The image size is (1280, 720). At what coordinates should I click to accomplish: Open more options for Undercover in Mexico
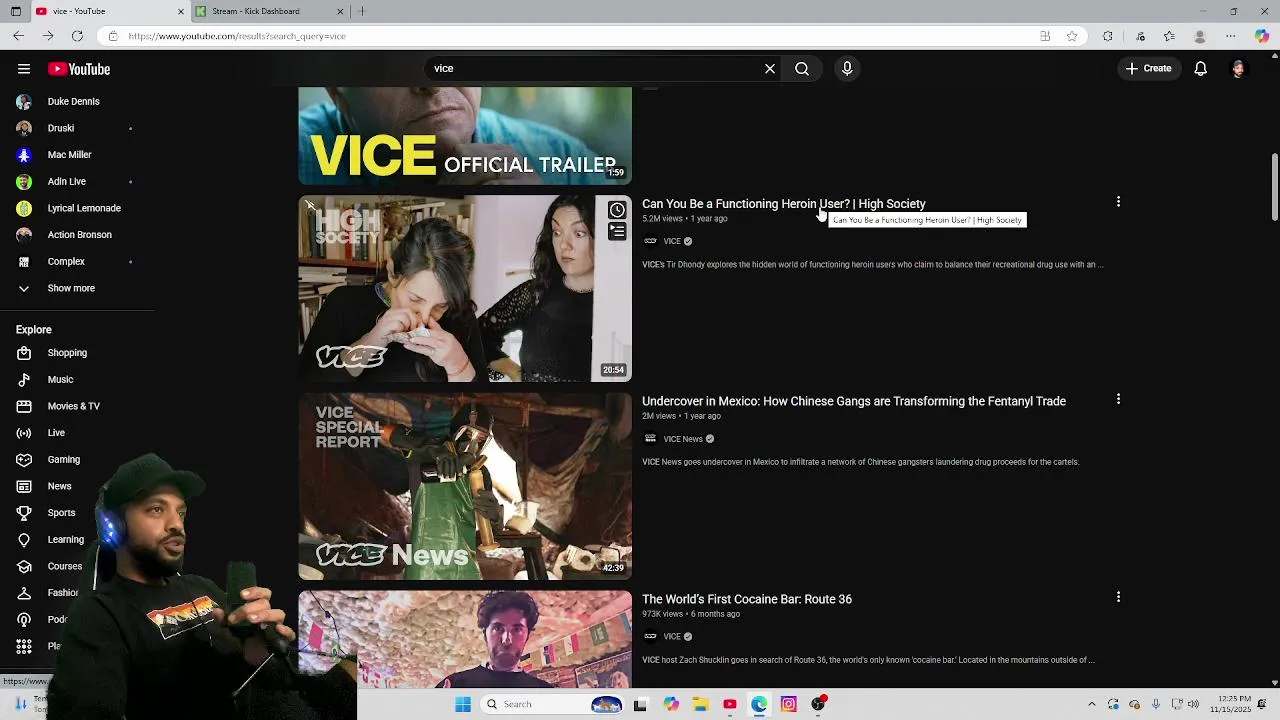[x=1118, y=399]
